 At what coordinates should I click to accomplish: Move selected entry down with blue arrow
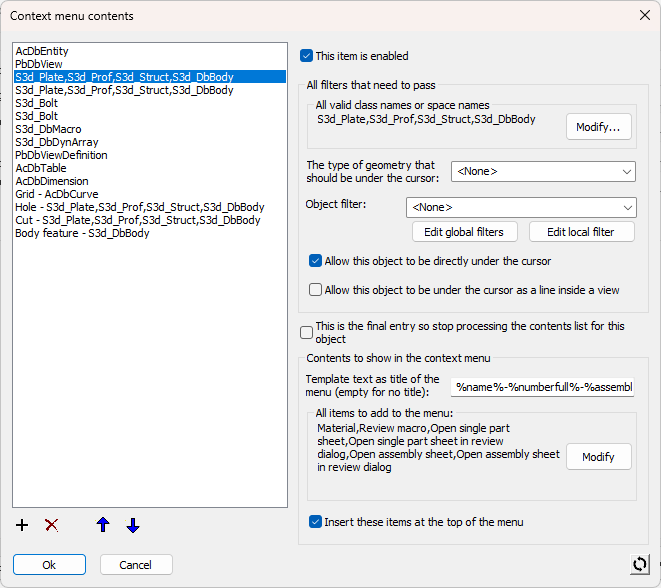pos(133,525)
